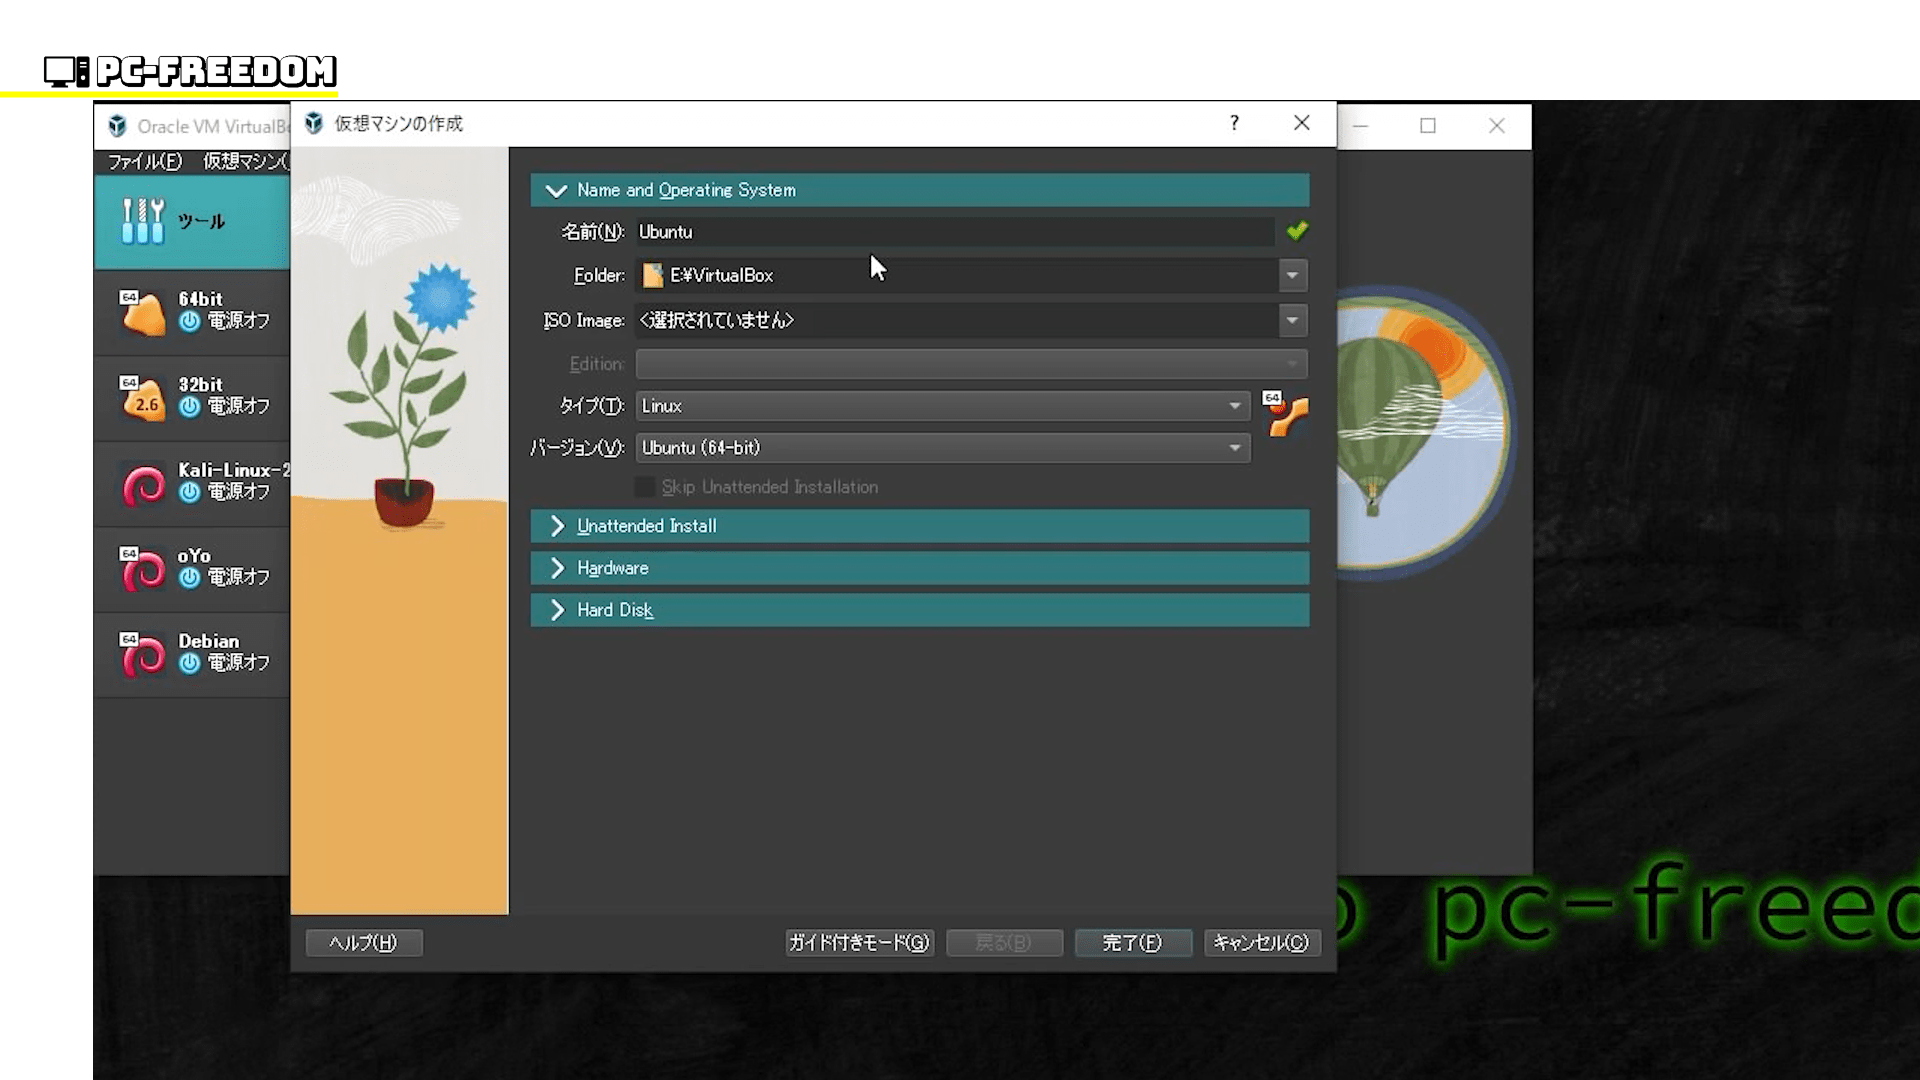Open the ファイル(F) menu
The image size is (1920, 1080).
pyautogui.click(x=145, y=161)
